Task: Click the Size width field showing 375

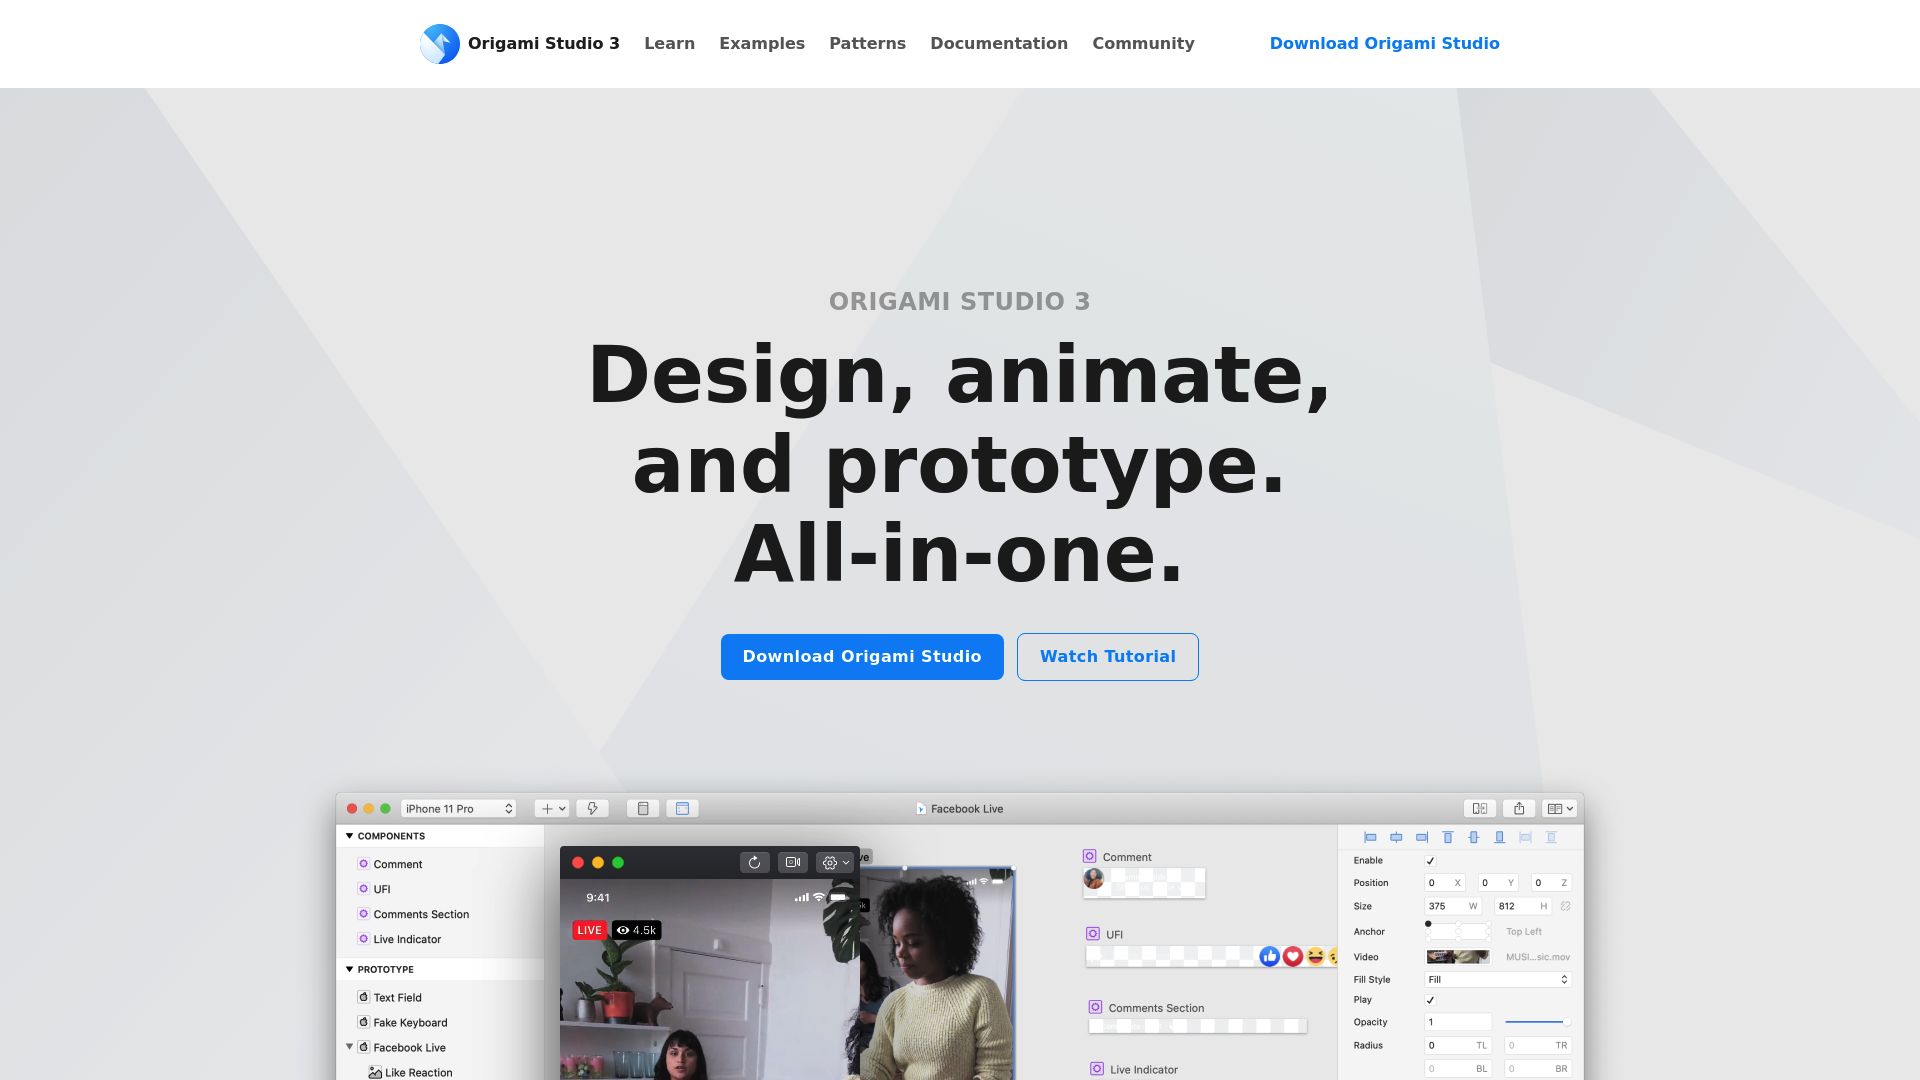Action: (x=1452, y=906)
